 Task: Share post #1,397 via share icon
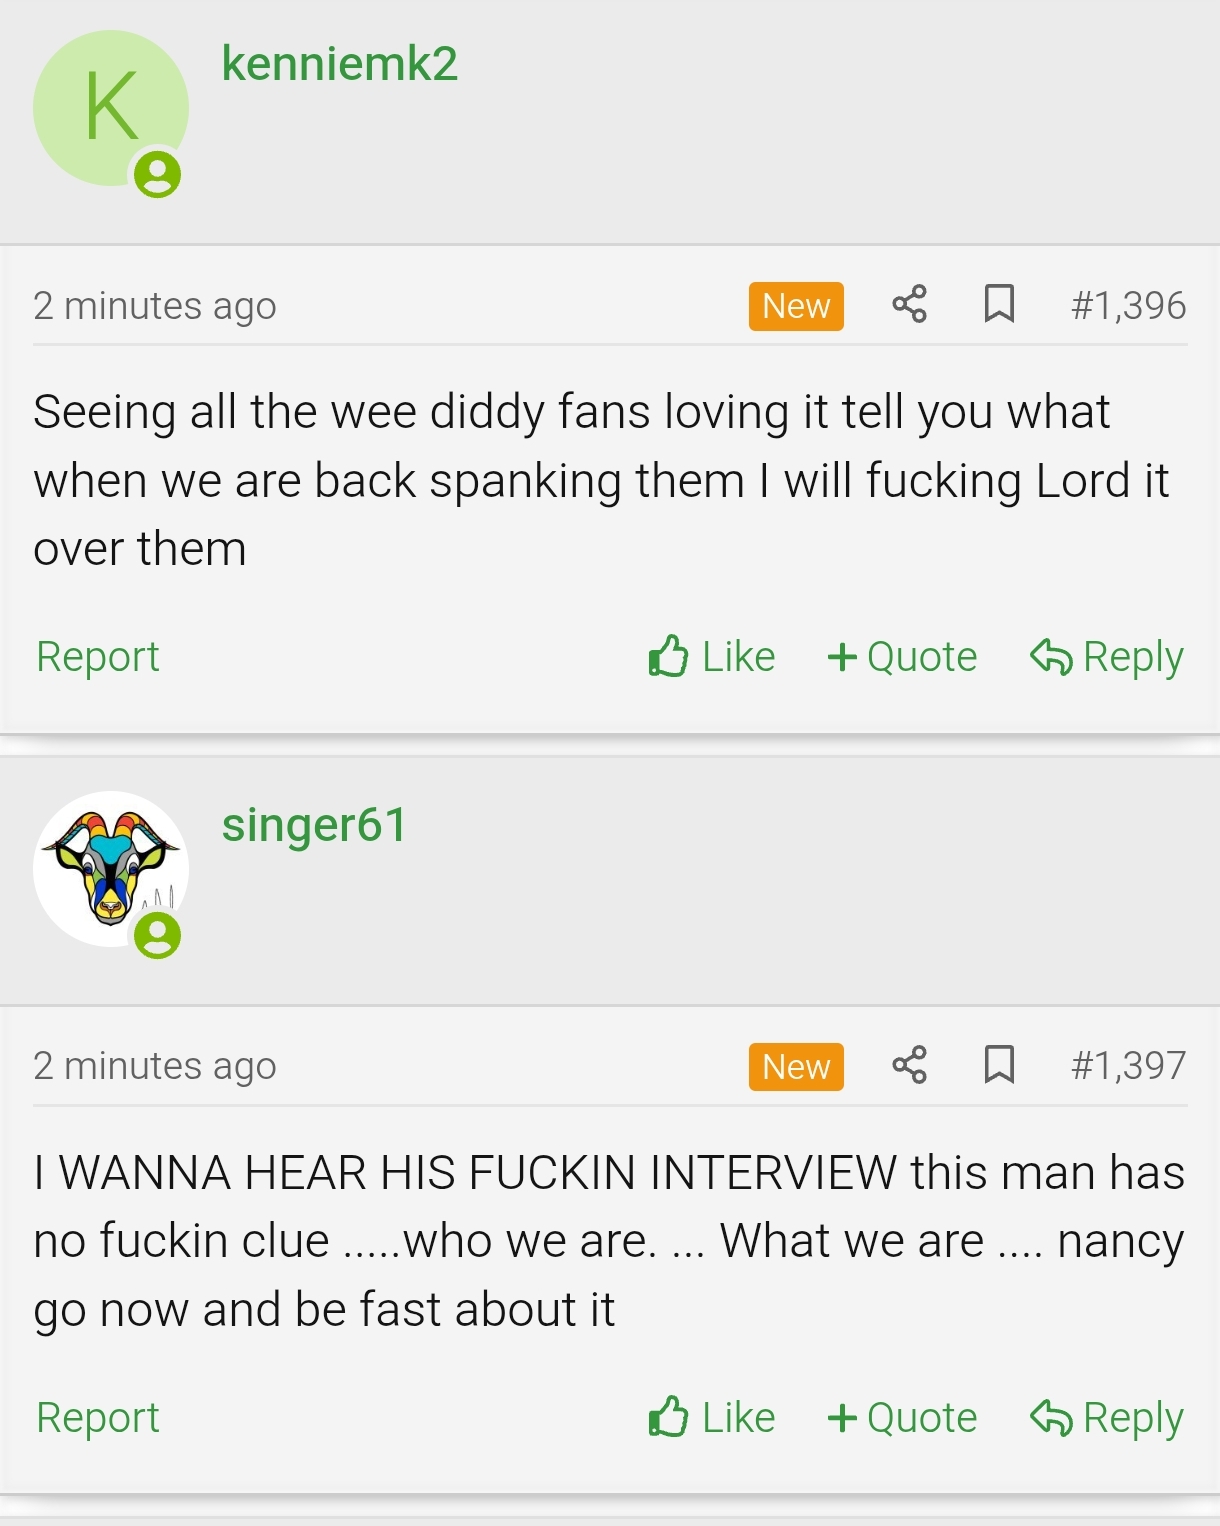(x=909, y=1065)
